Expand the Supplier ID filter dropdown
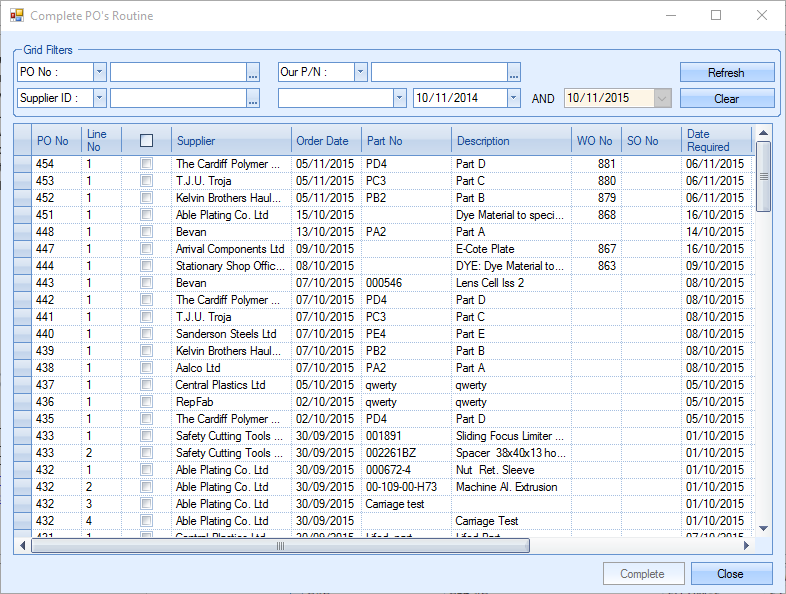 (x=99, y=98)
